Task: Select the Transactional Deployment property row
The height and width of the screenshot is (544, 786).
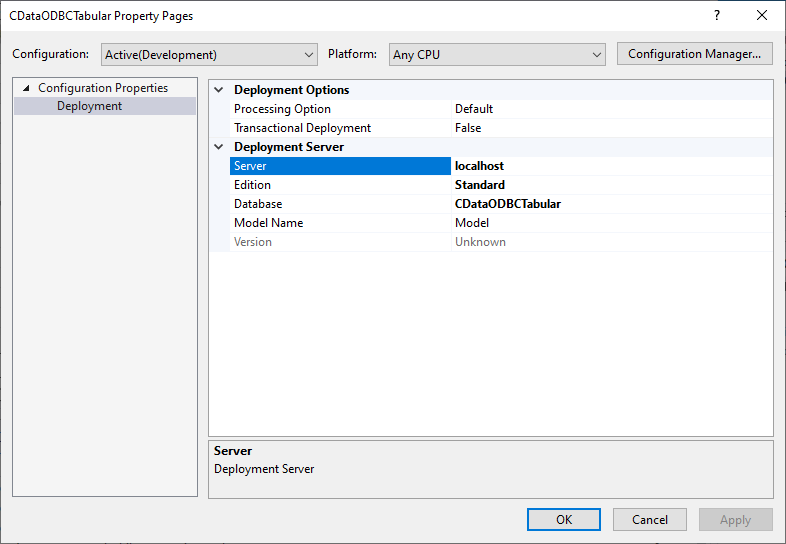Action: pyautogui.click(x=302, y=128)
